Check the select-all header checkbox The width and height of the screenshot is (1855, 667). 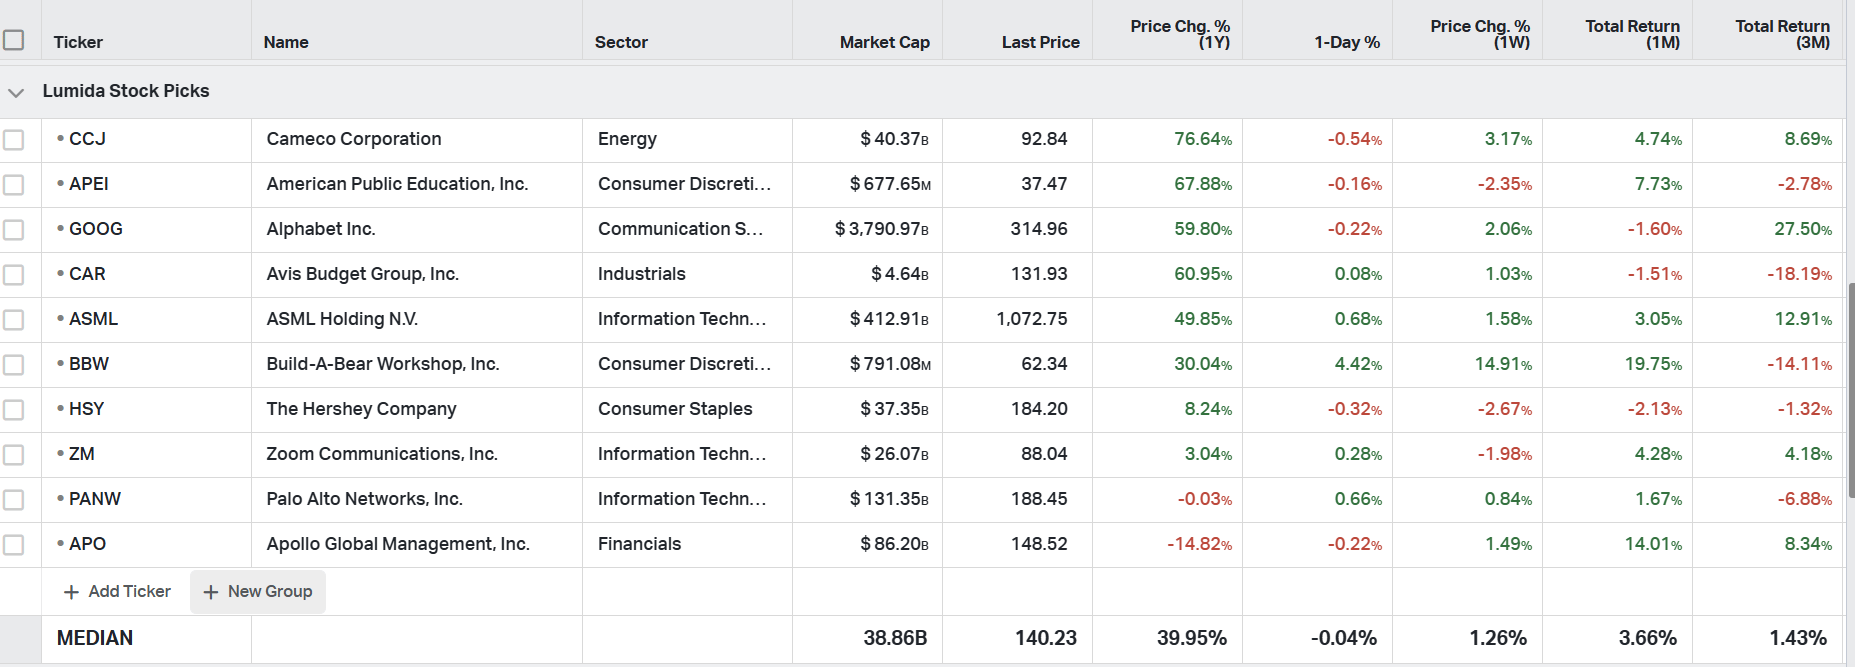point(14,40)
